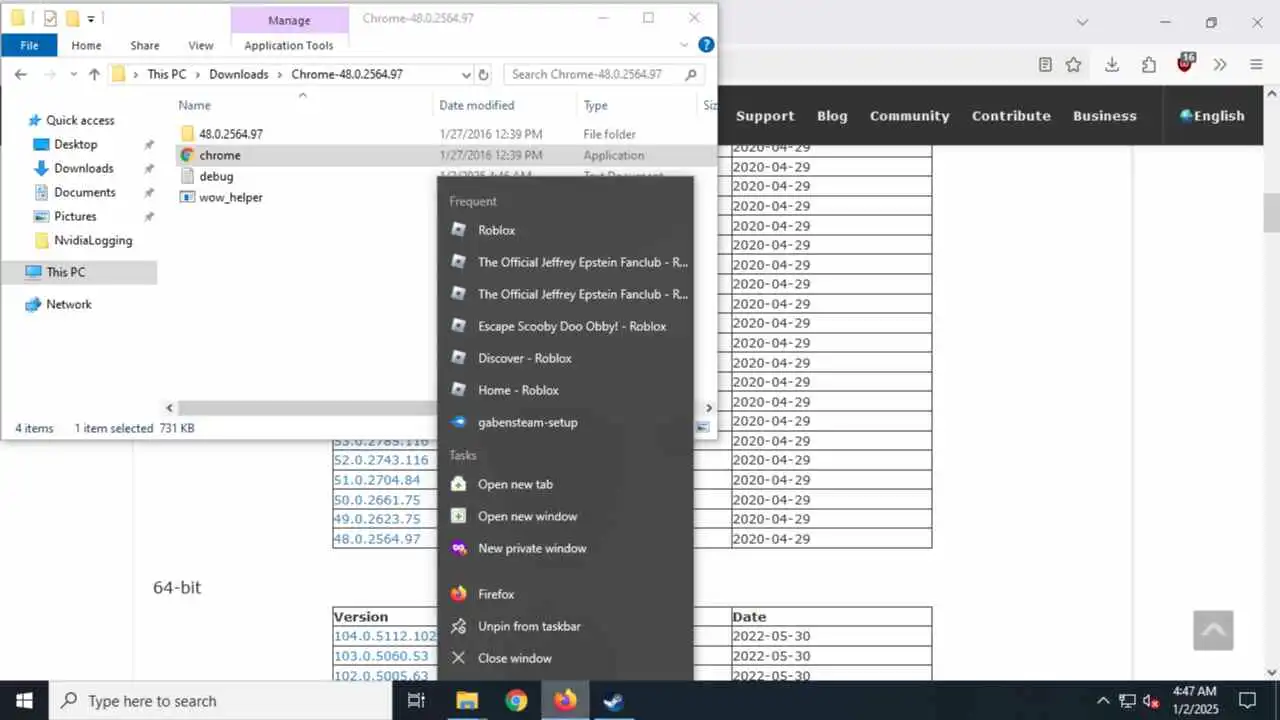Click Community in website navigation

coord(910,116)
